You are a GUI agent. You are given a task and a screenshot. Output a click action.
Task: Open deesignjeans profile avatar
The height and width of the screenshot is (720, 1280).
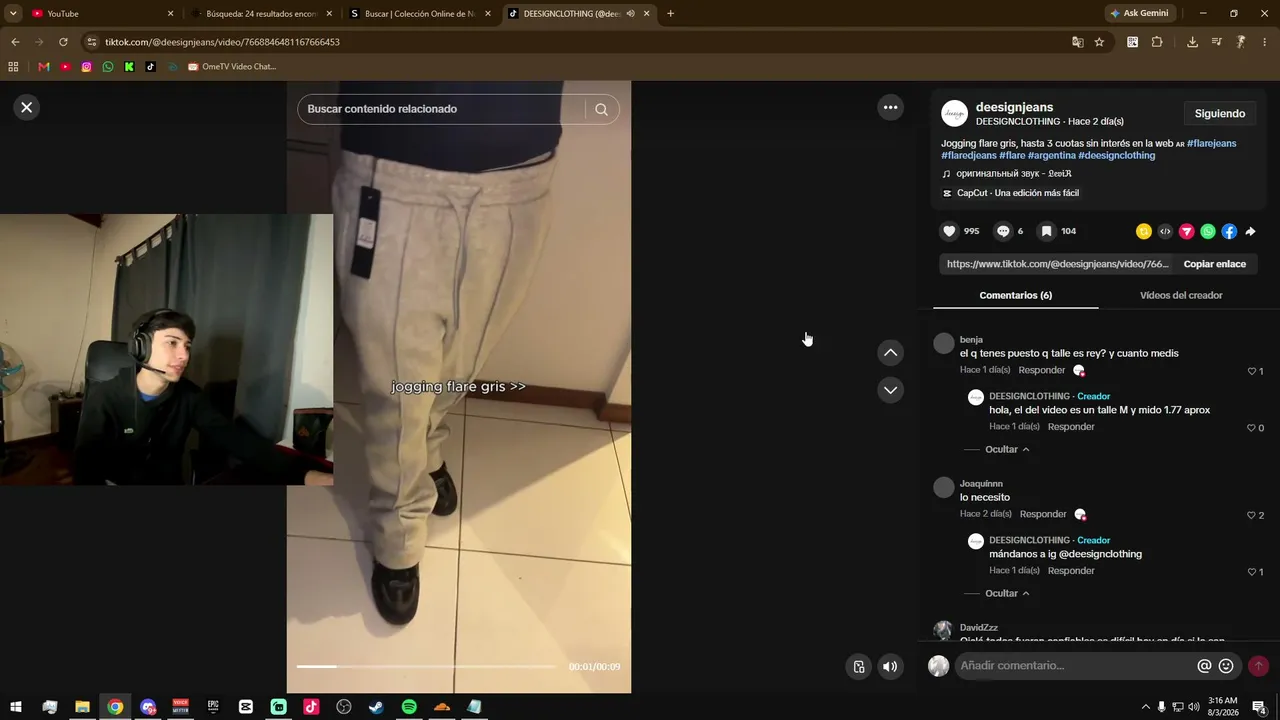pos(955,114)
